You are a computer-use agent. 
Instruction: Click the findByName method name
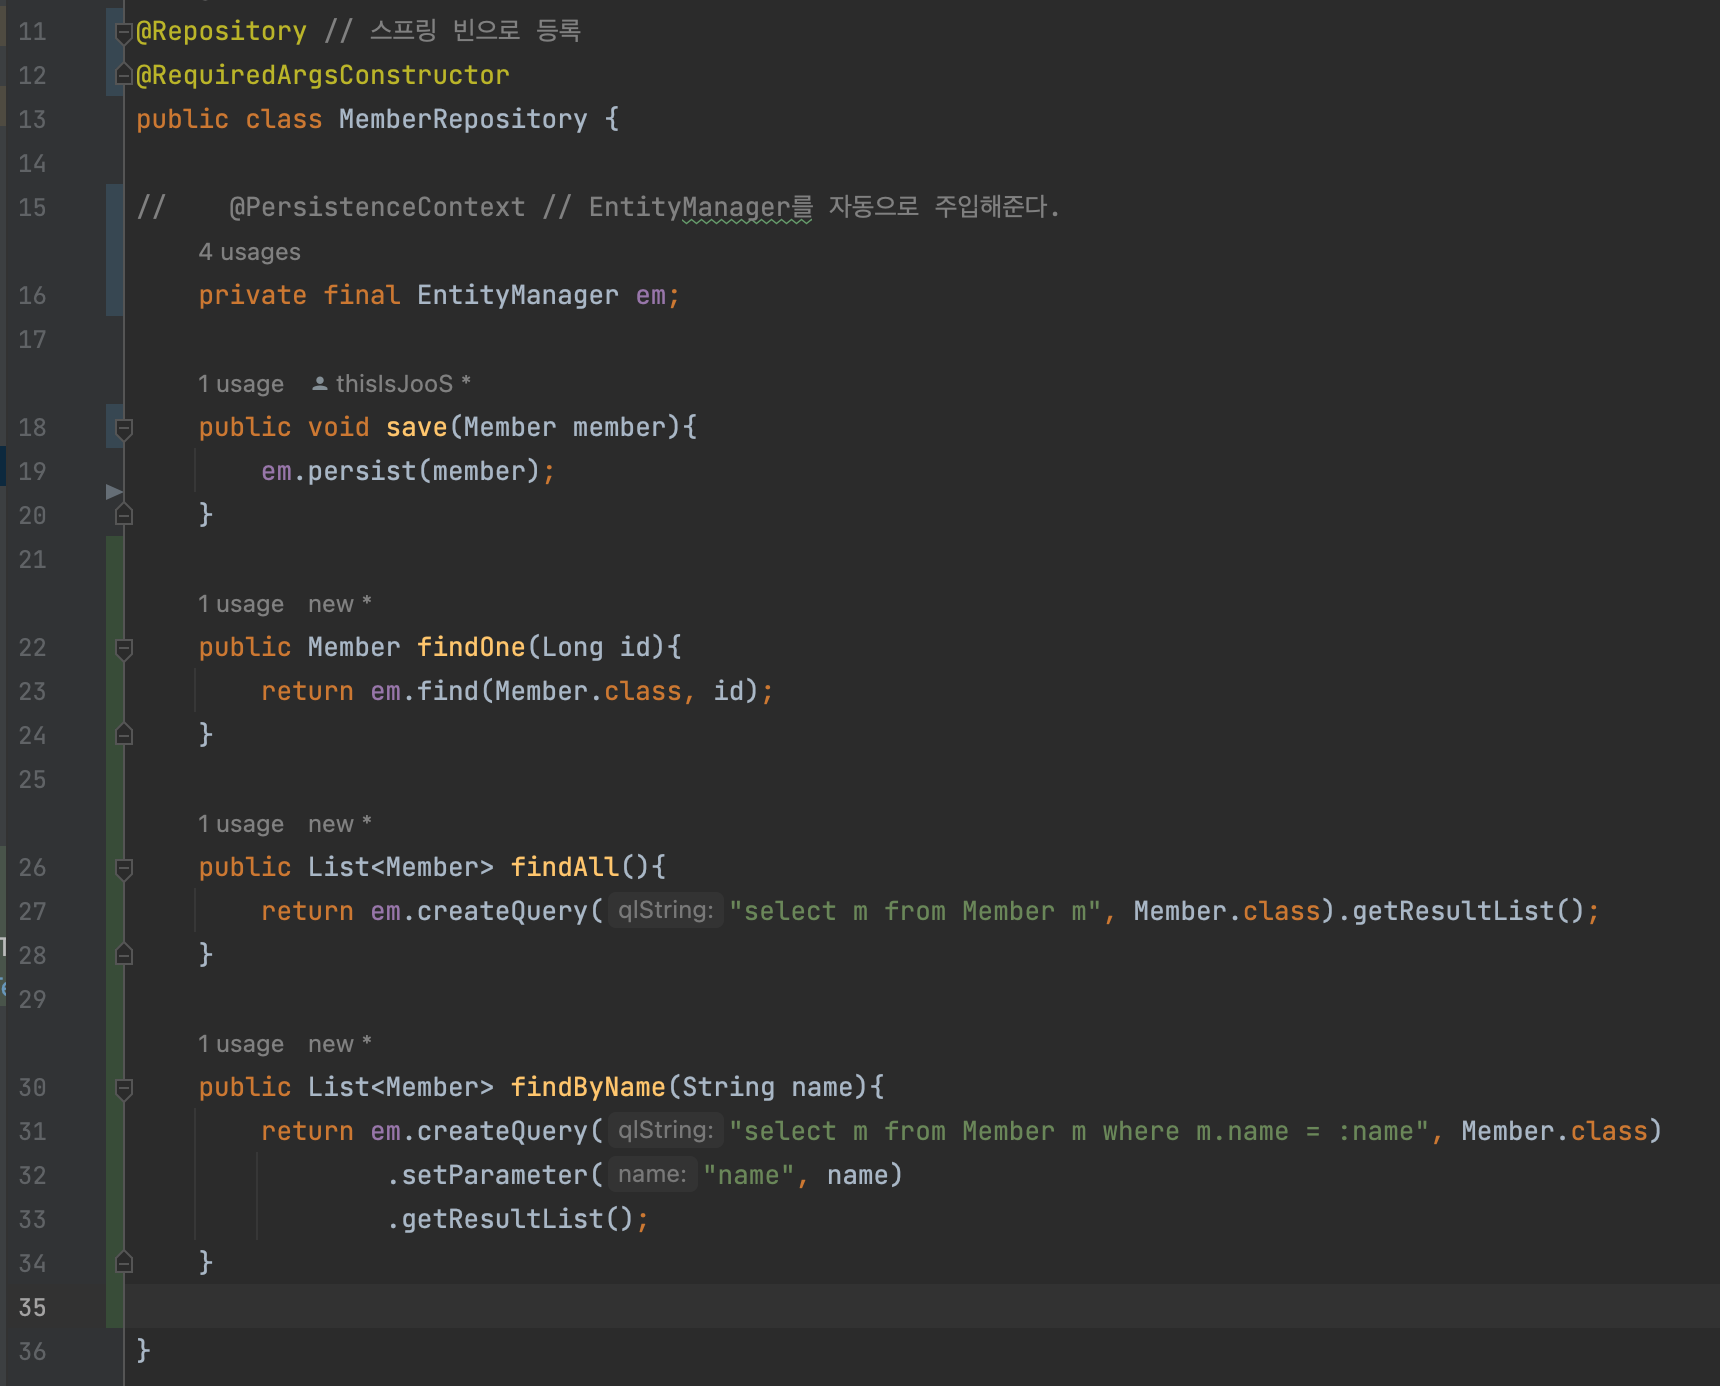click(588, 1087)
